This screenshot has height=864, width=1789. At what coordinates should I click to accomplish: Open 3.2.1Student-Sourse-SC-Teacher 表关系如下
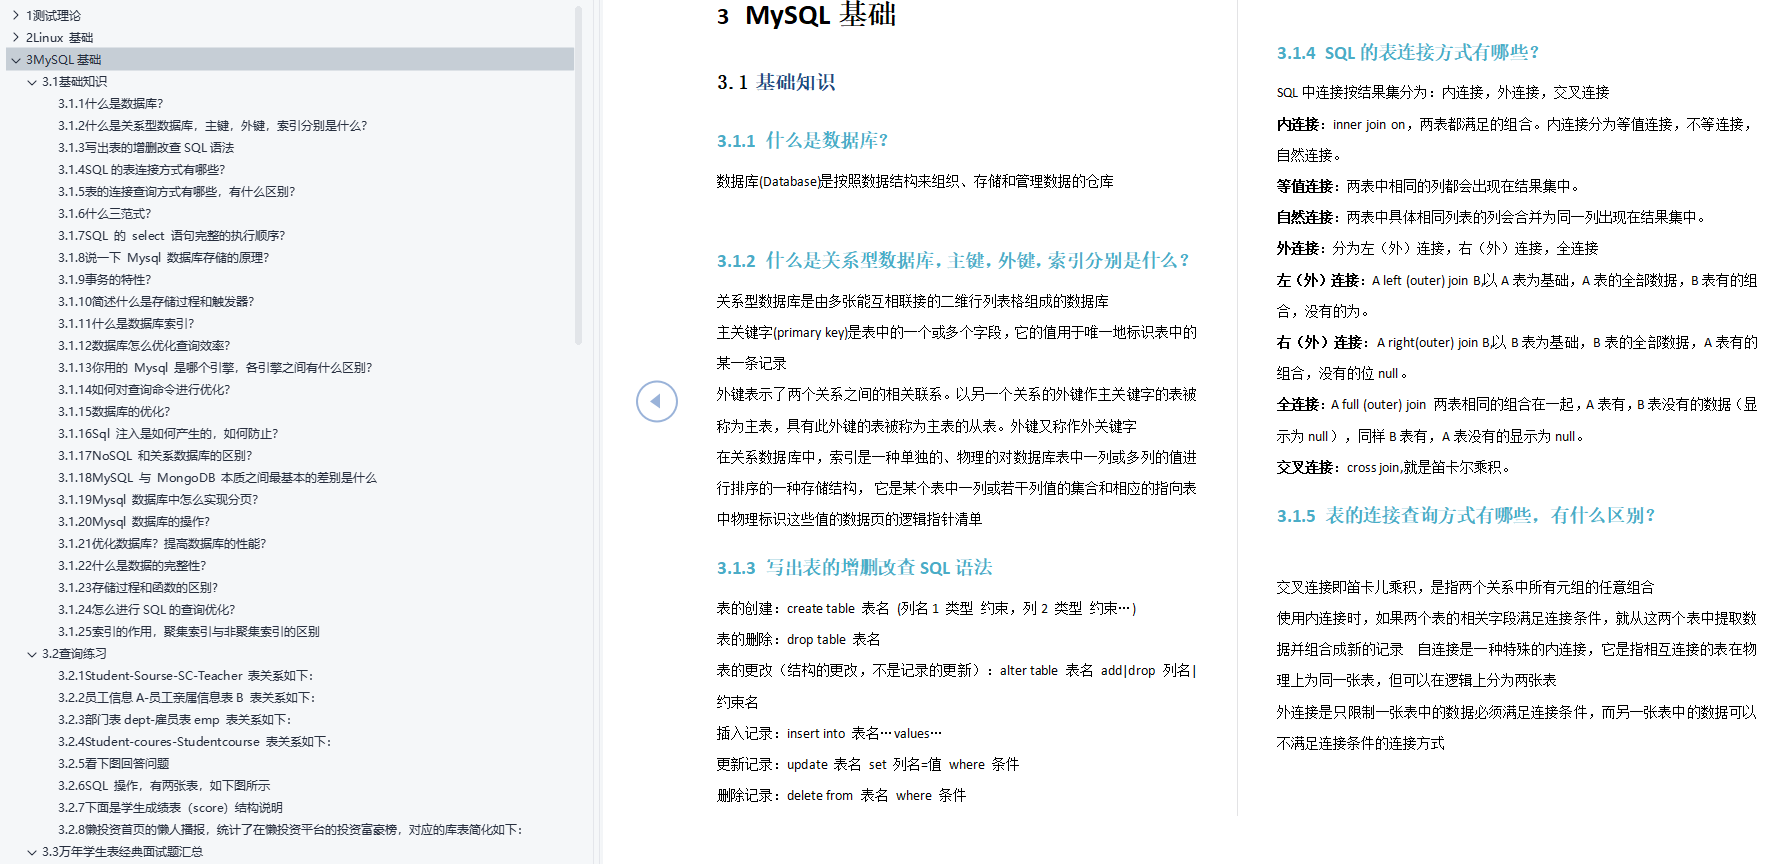coord(185,675)
